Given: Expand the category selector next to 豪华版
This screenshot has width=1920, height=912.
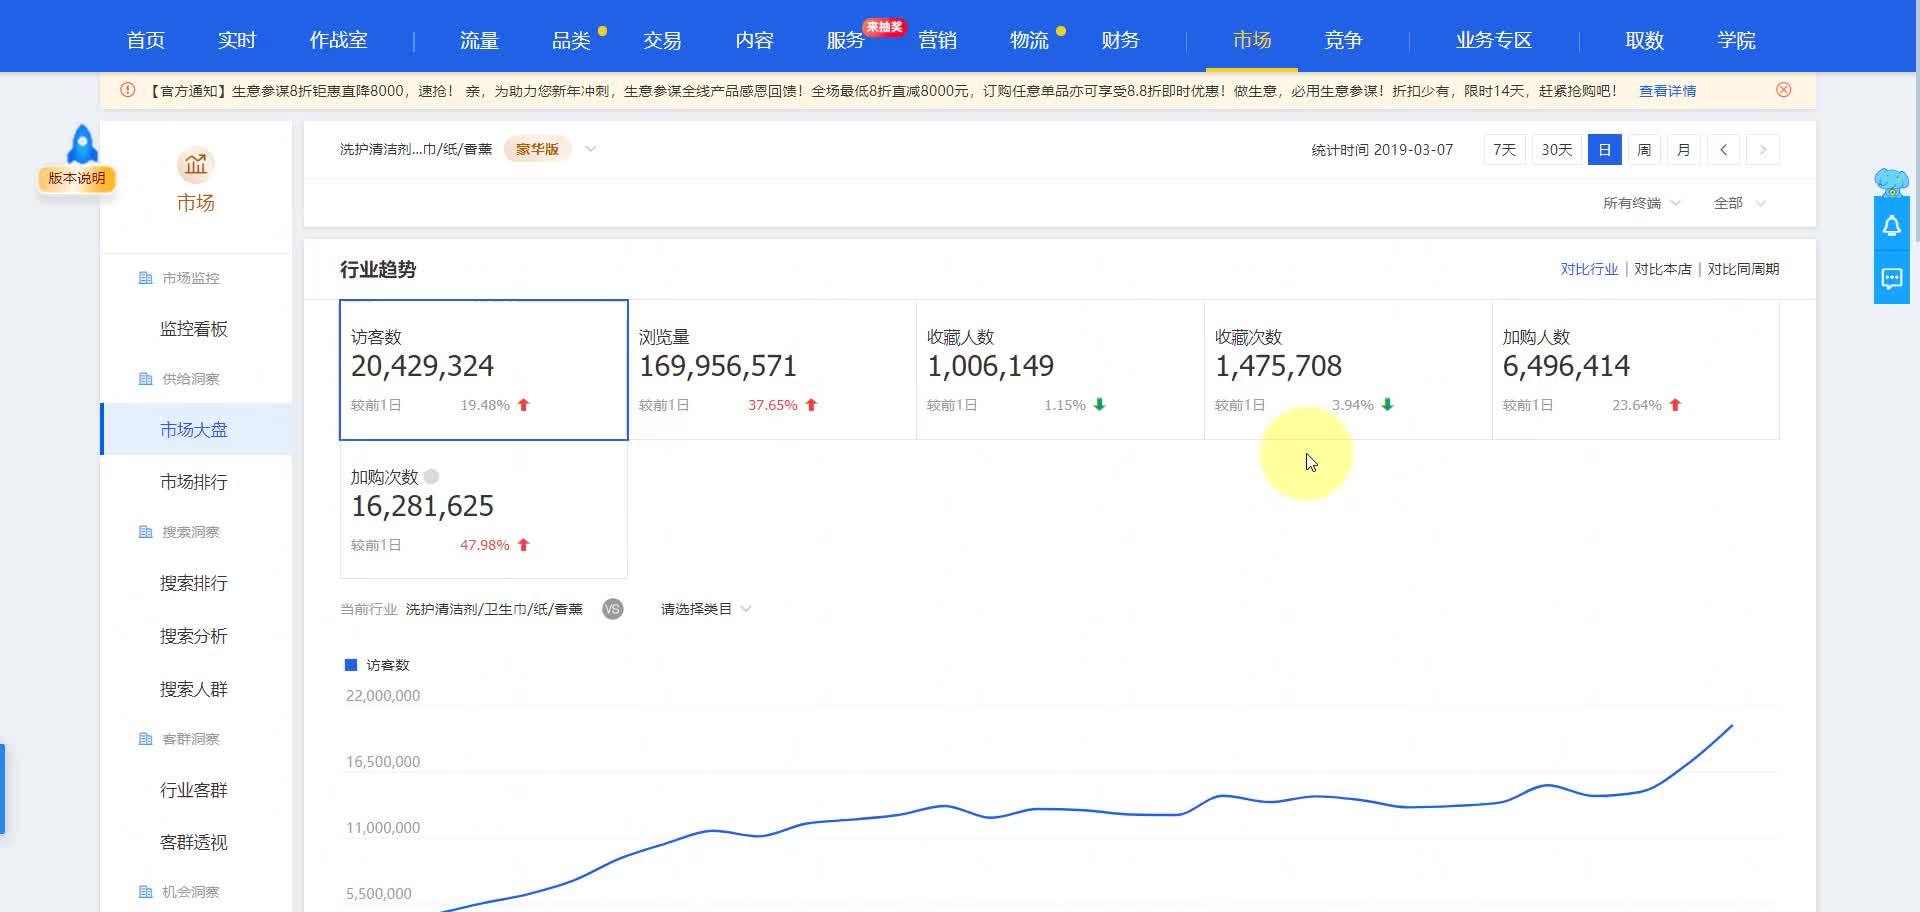Looking at the screenshot, I should 591,149.
